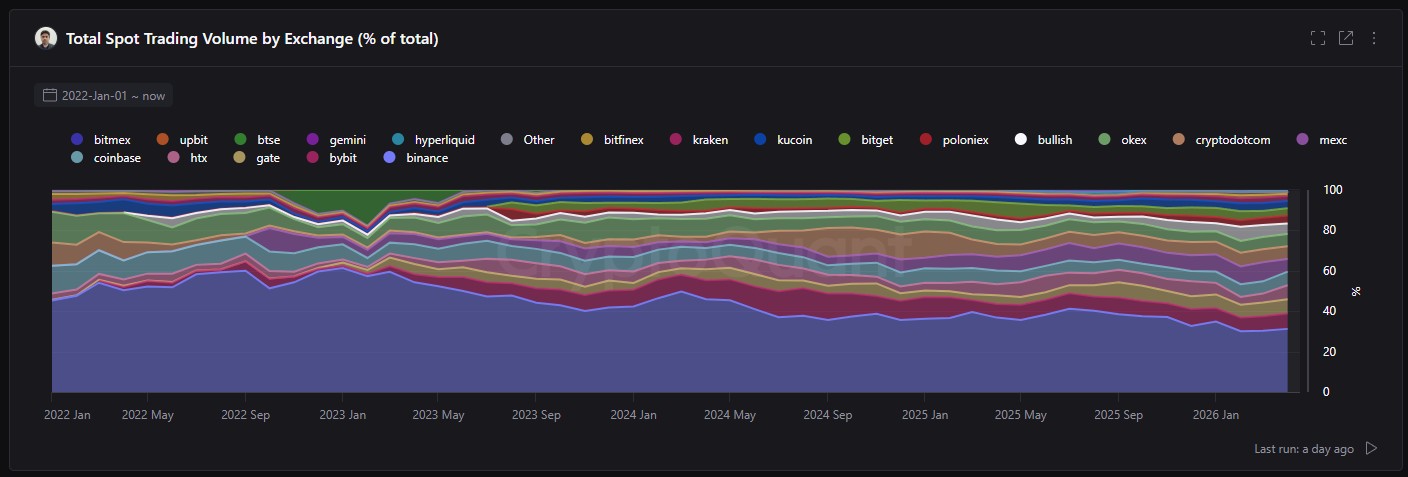
Task: Click the fullscreen expand icon
Action: tap(1317, 38)
